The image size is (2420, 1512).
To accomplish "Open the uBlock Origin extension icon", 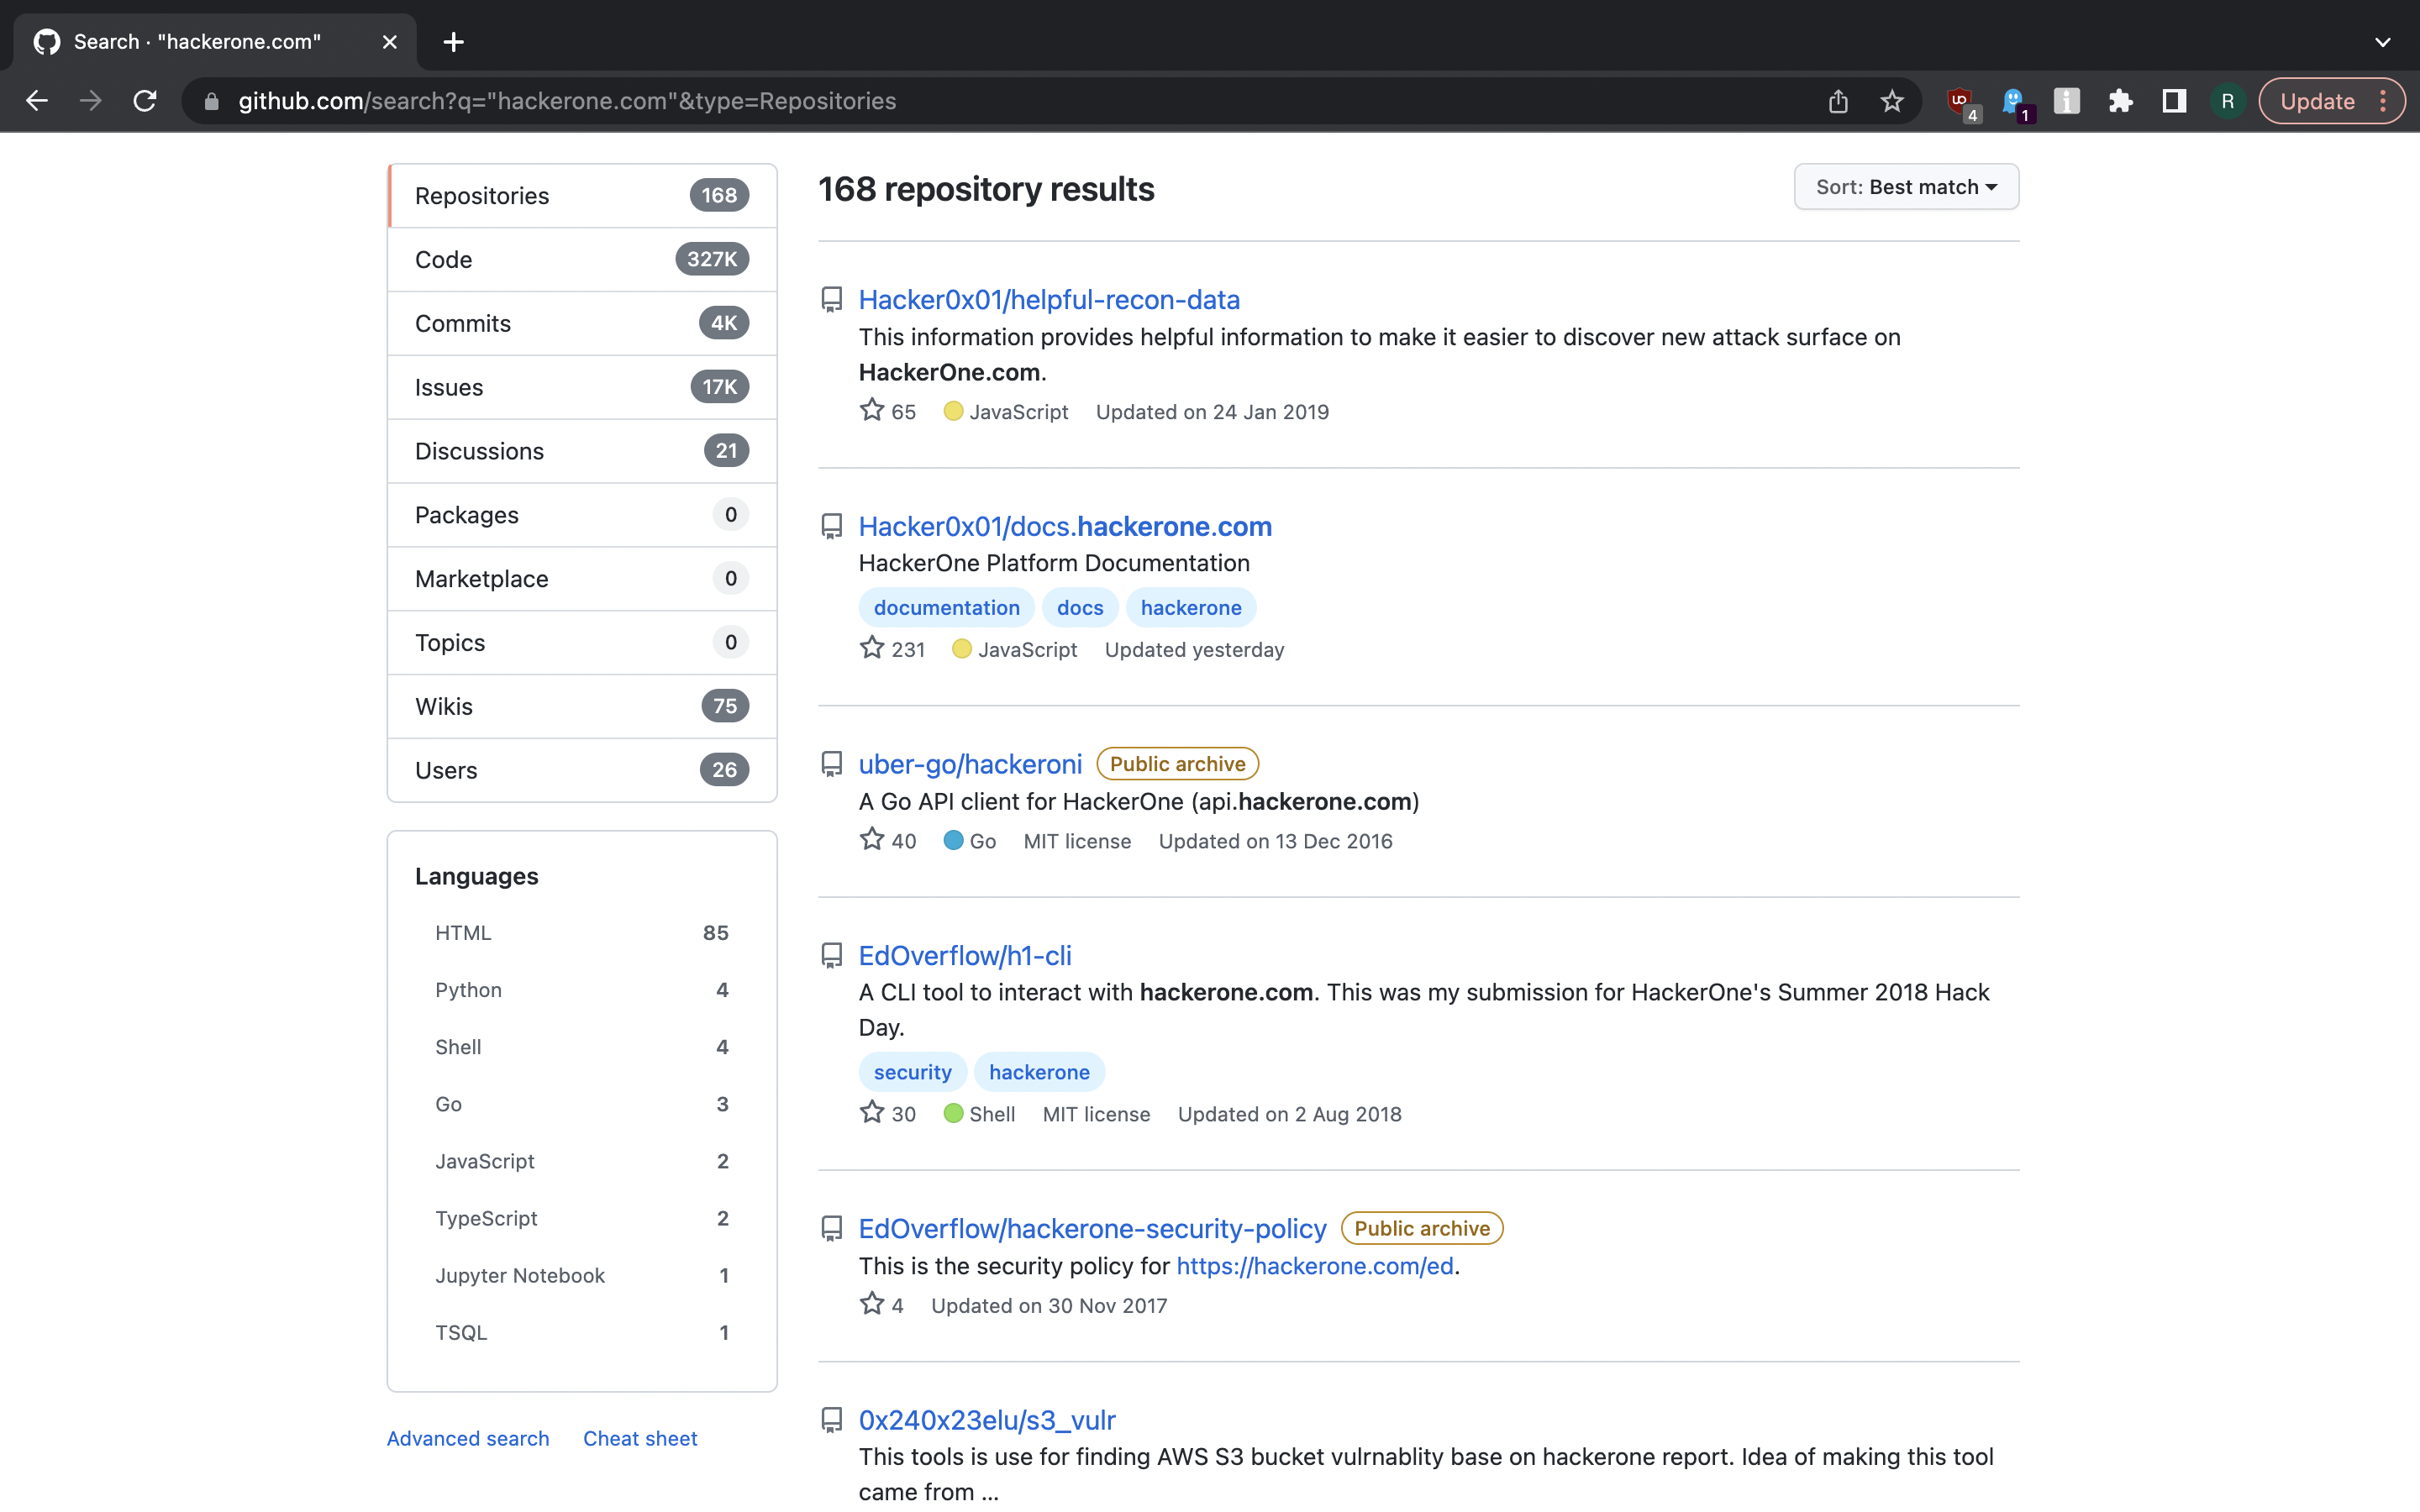I will pos(1962,102).
